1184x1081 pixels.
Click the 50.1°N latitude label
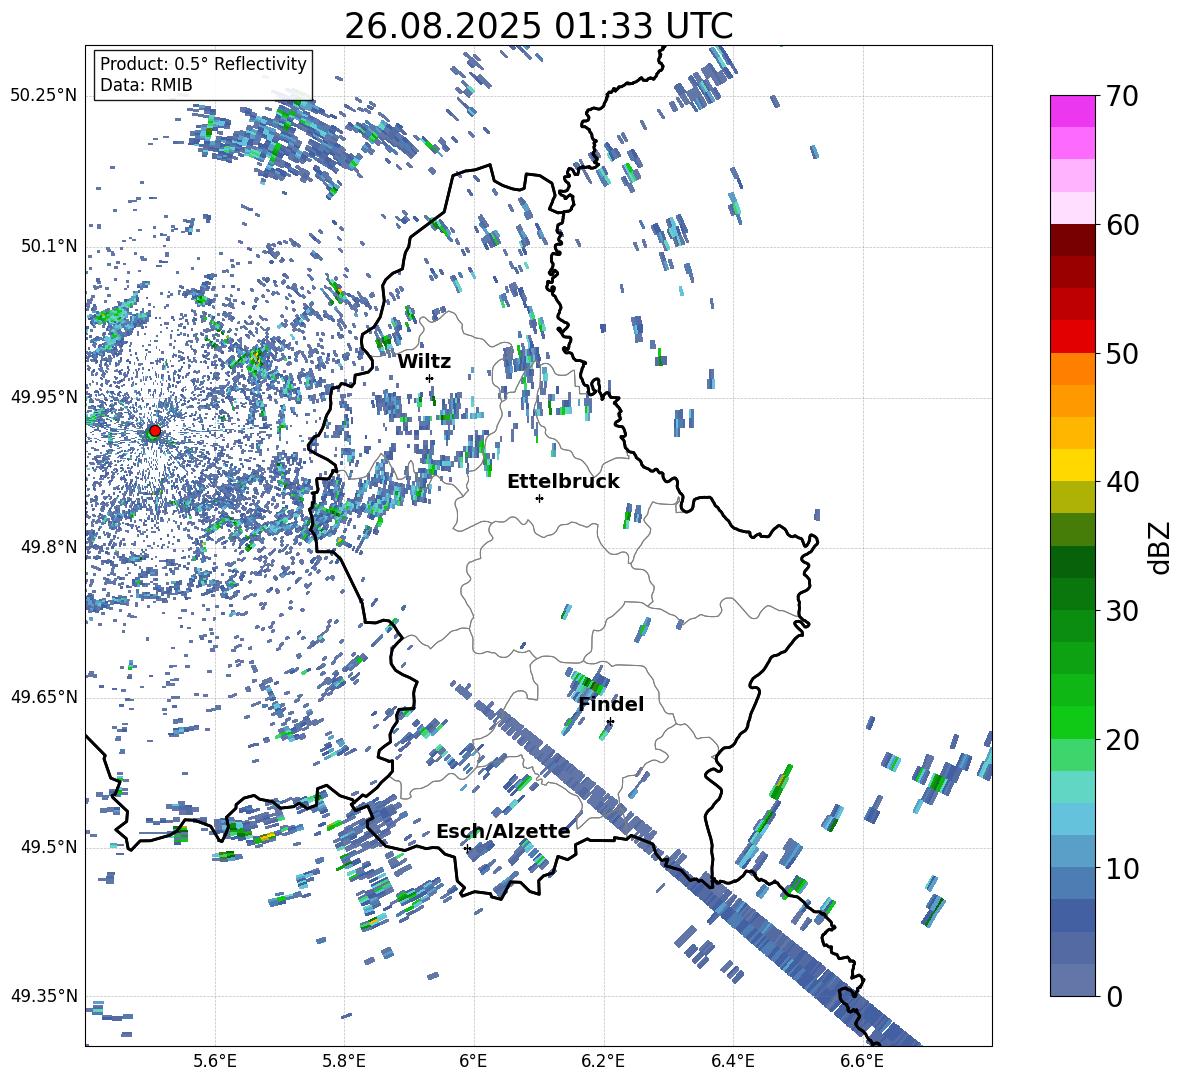point(50,246)
